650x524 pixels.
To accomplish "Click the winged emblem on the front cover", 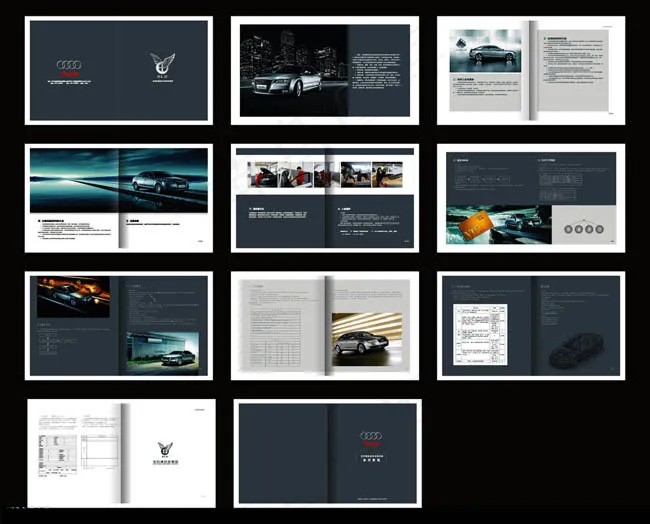I will (162, 63).
